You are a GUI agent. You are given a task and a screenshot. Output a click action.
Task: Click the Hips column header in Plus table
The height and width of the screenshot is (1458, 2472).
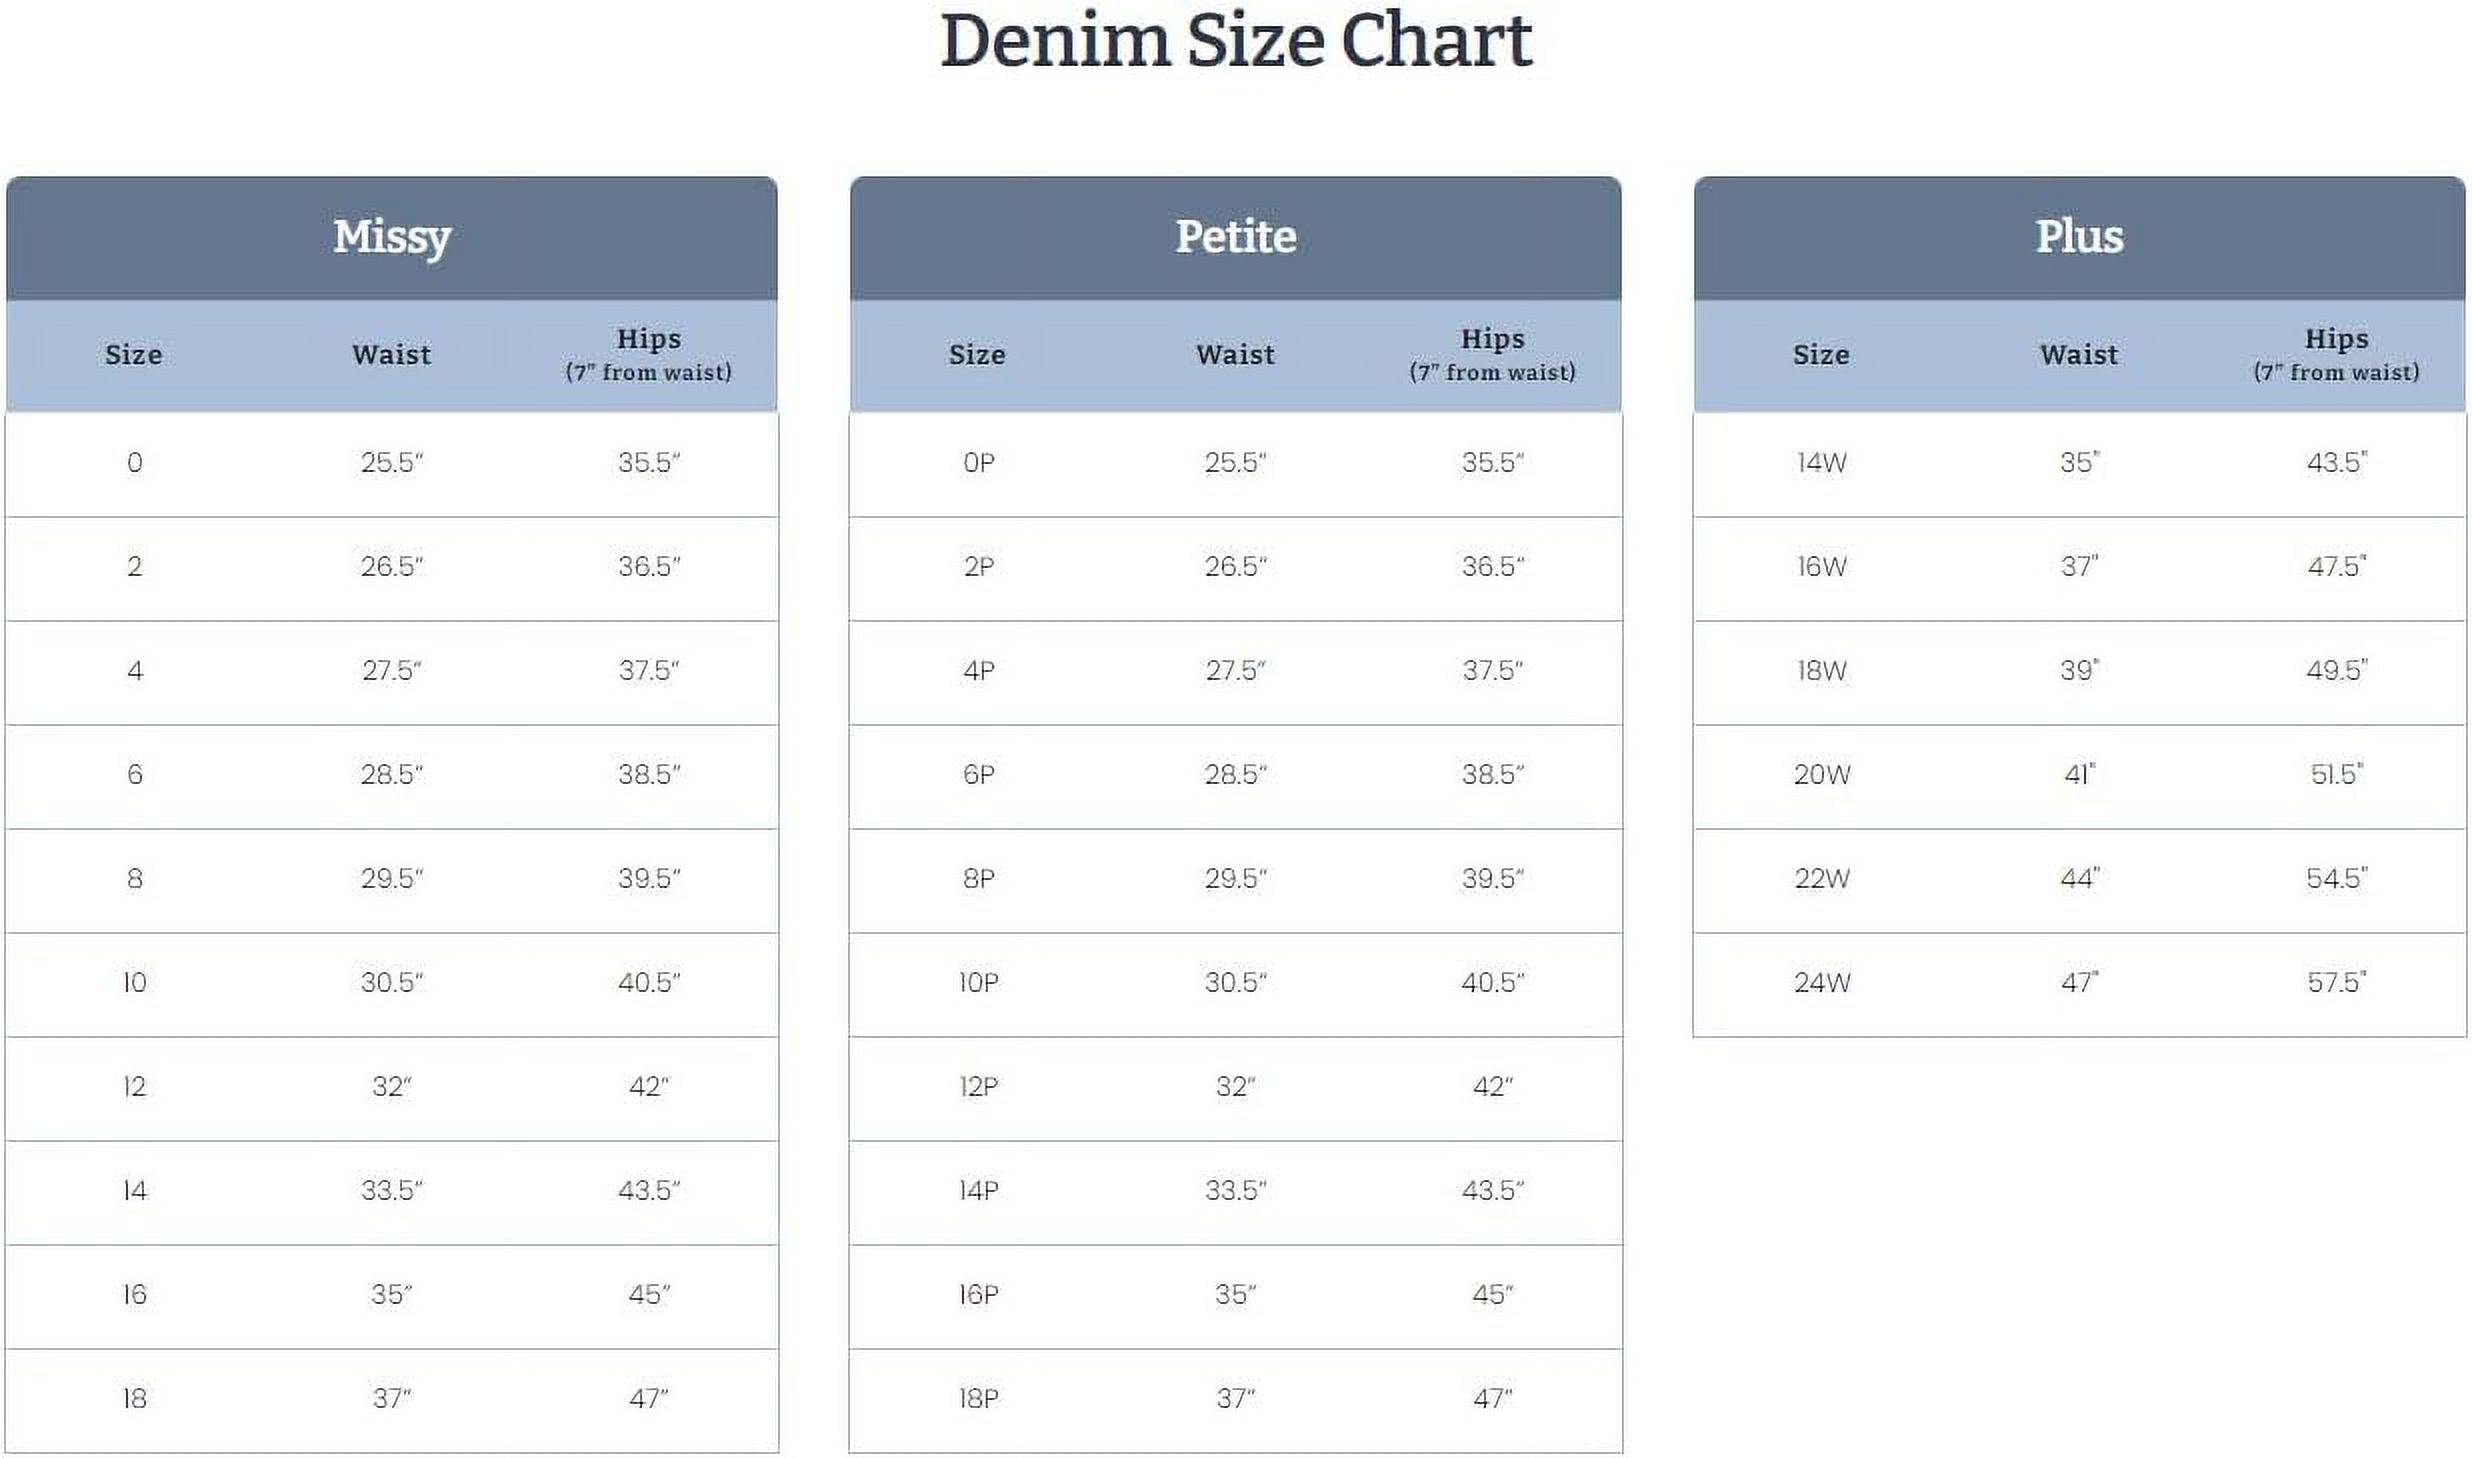[x=2336, y=354]
